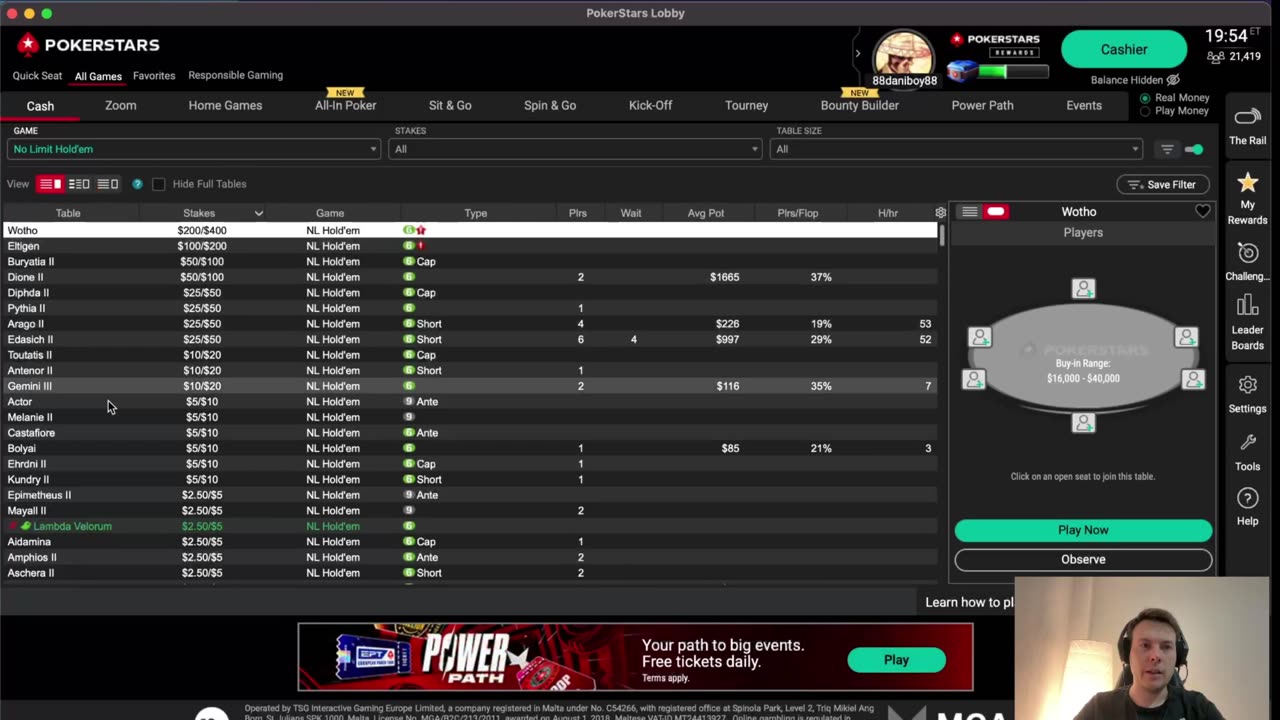
Task: Open the Game dropdown No Limit Hold'em
Action: point(194,149)
